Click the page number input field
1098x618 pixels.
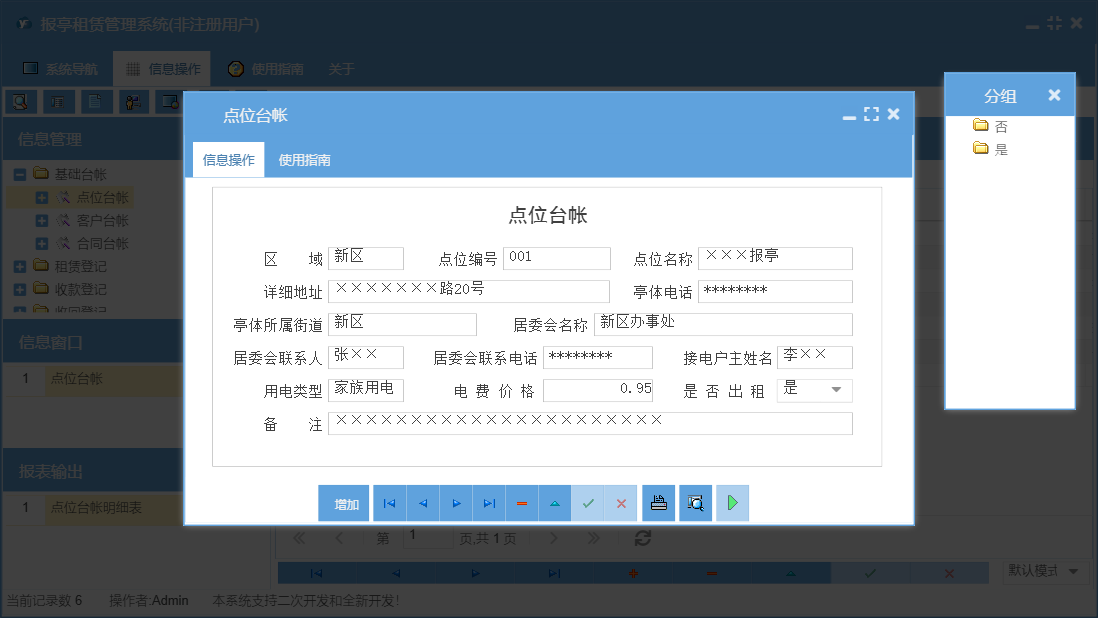click(427, 538)
